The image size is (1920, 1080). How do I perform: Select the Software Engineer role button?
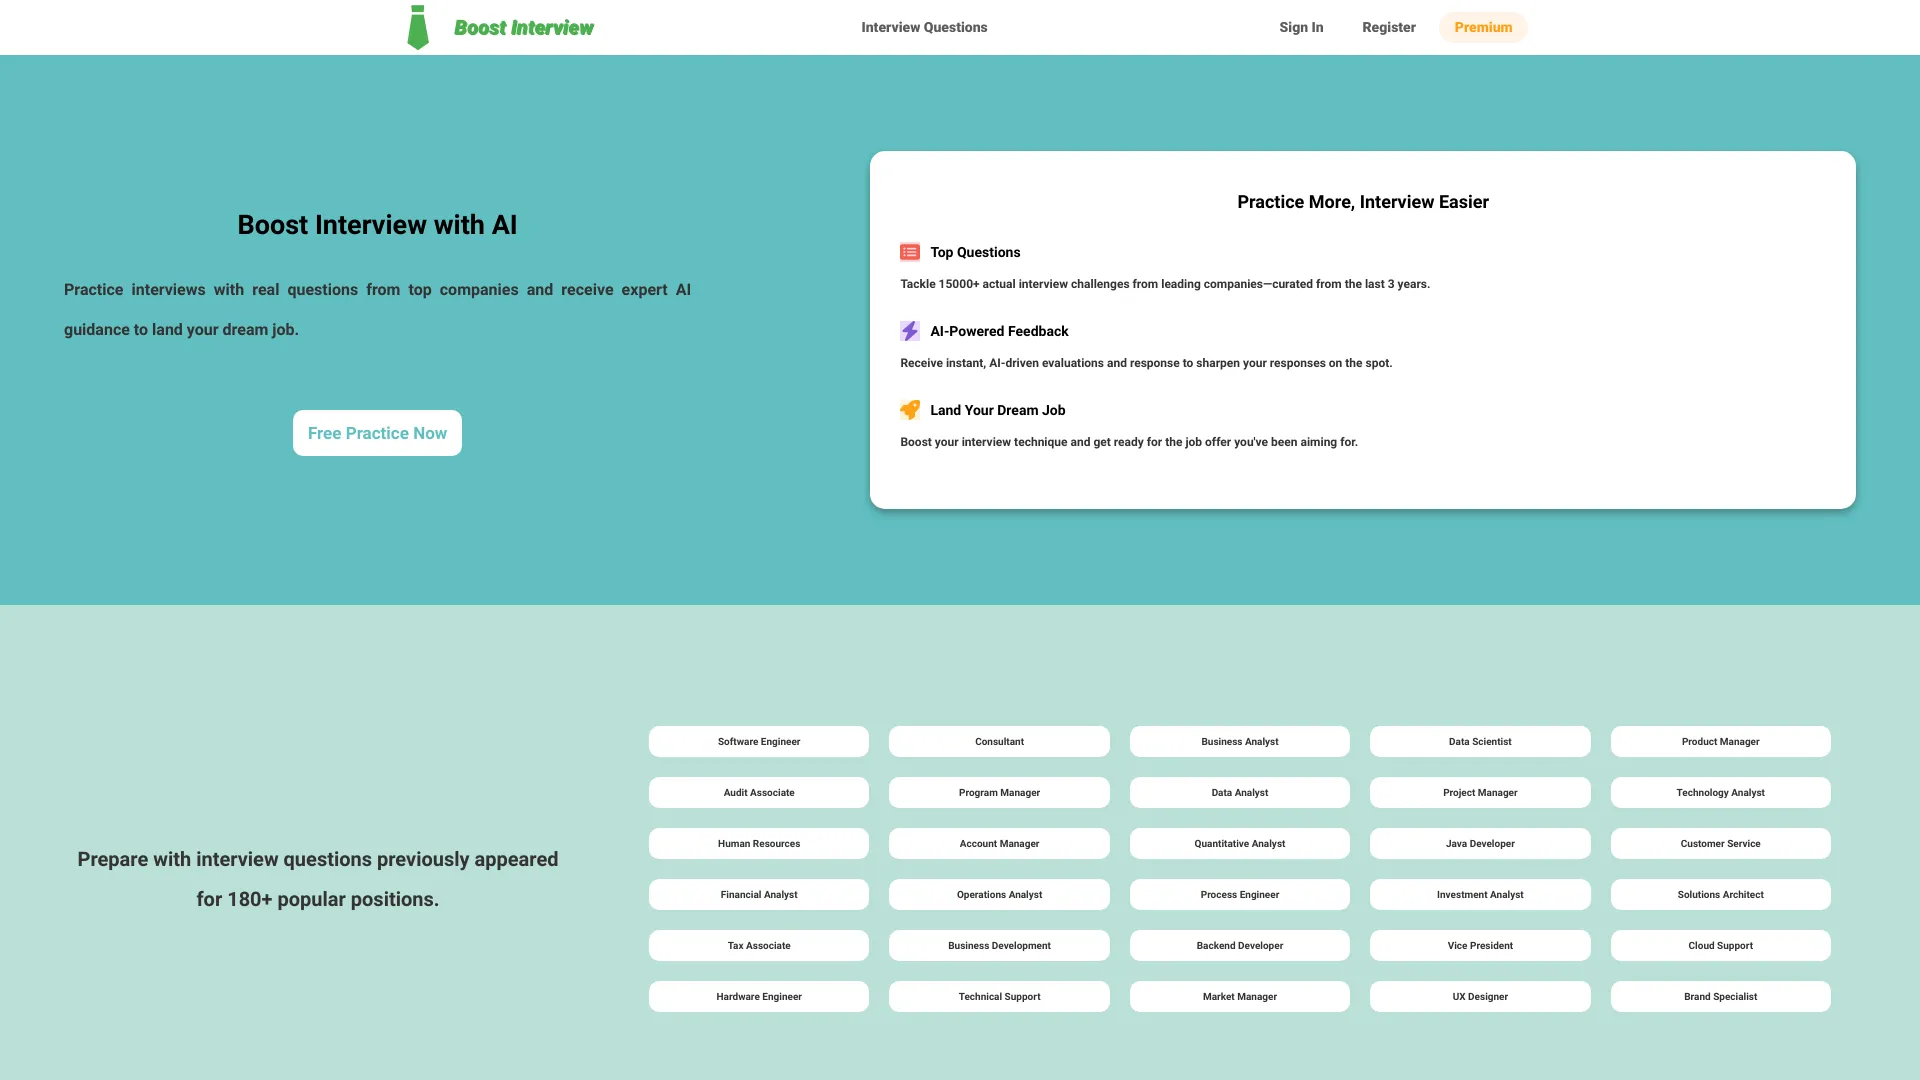point(758,741)
